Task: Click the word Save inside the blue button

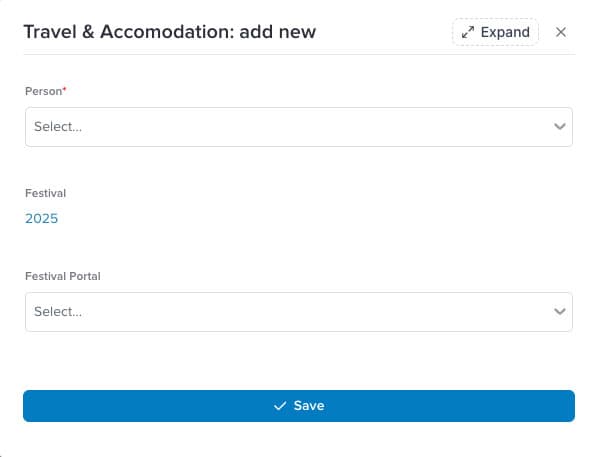Action: 309,406
